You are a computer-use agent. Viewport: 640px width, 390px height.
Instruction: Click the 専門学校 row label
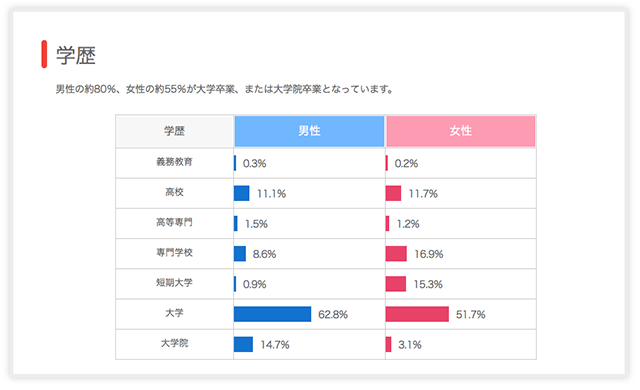click(x=174, y=253)
